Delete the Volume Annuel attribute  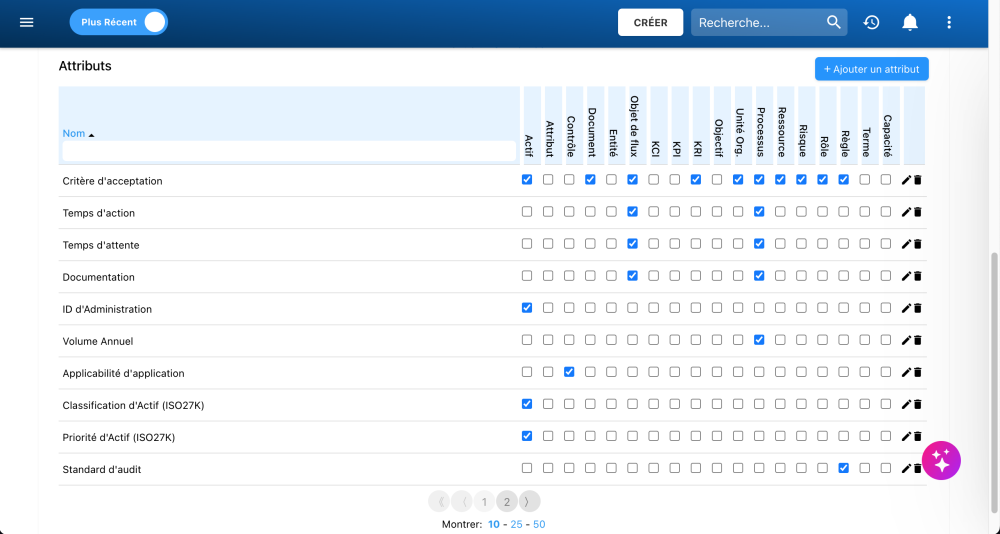pos(918,341)
